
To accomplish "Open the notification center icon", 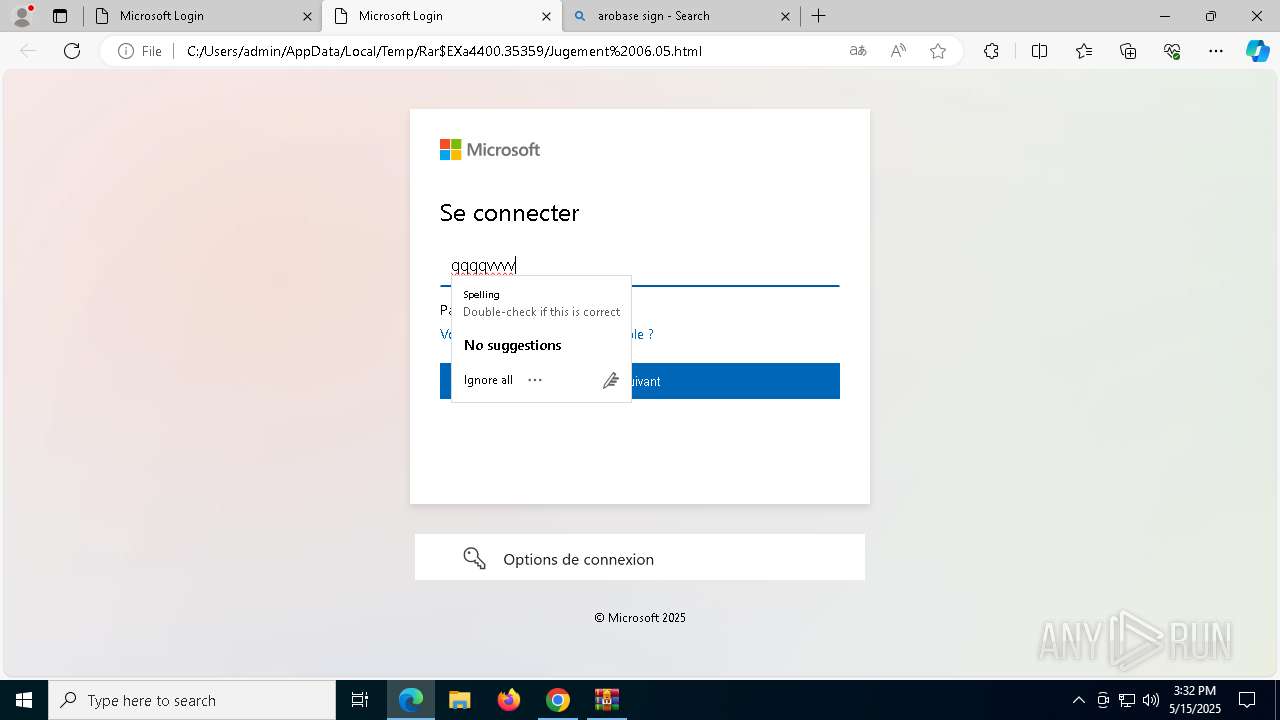I will [1247, 700].
